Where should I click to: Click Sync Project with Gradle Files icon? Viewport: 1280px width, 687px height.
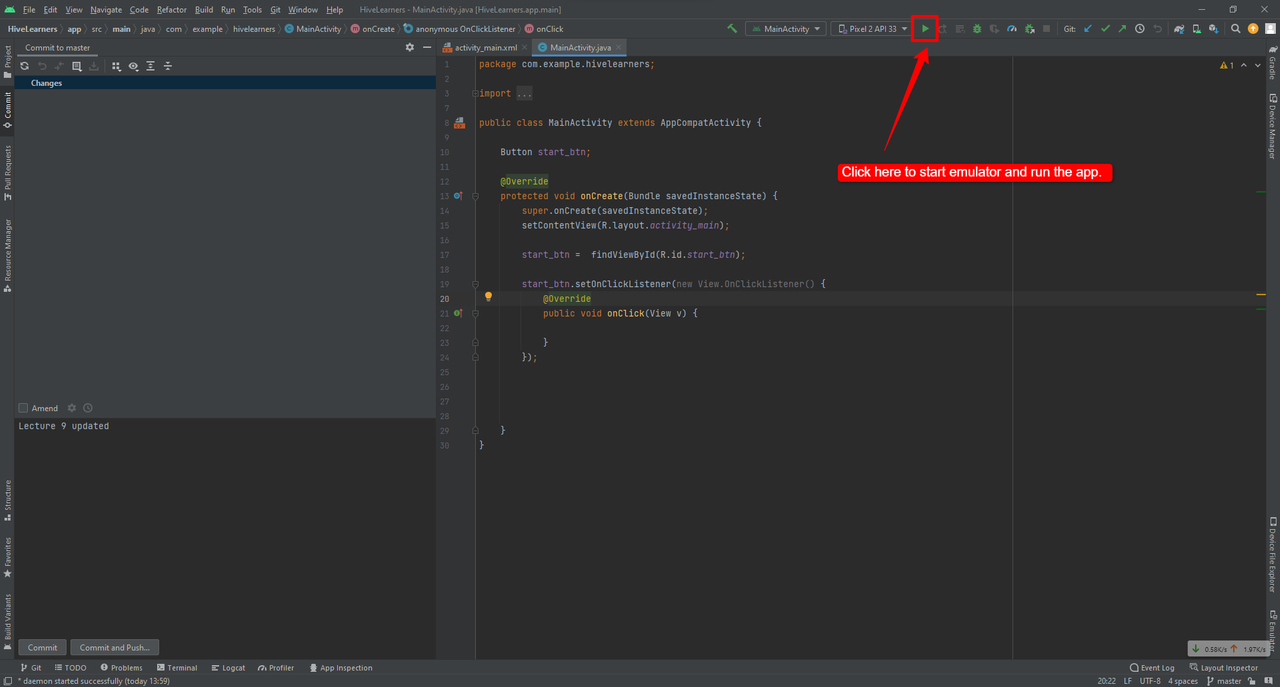(x=1179, y=29)
